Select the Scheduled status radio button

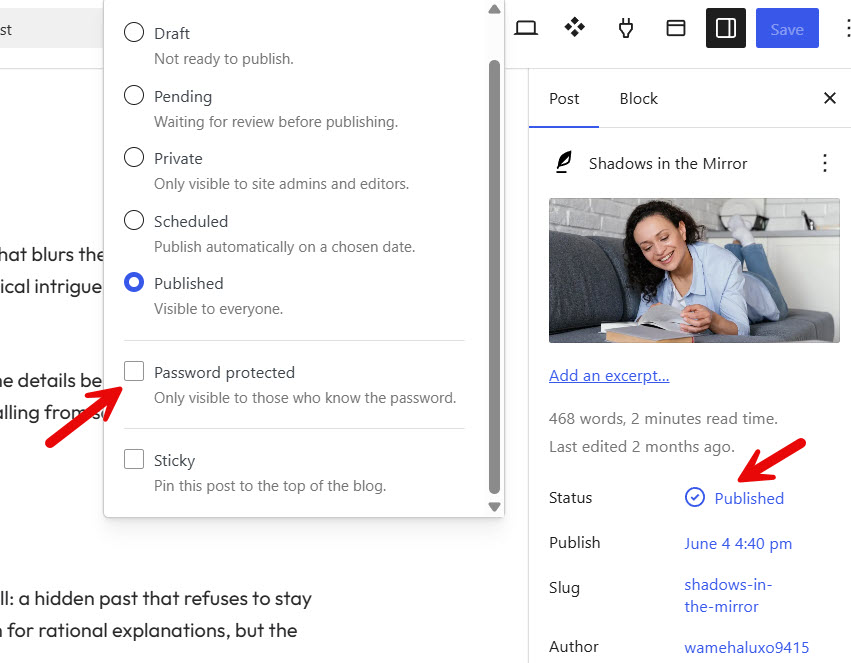coord(134,220)
